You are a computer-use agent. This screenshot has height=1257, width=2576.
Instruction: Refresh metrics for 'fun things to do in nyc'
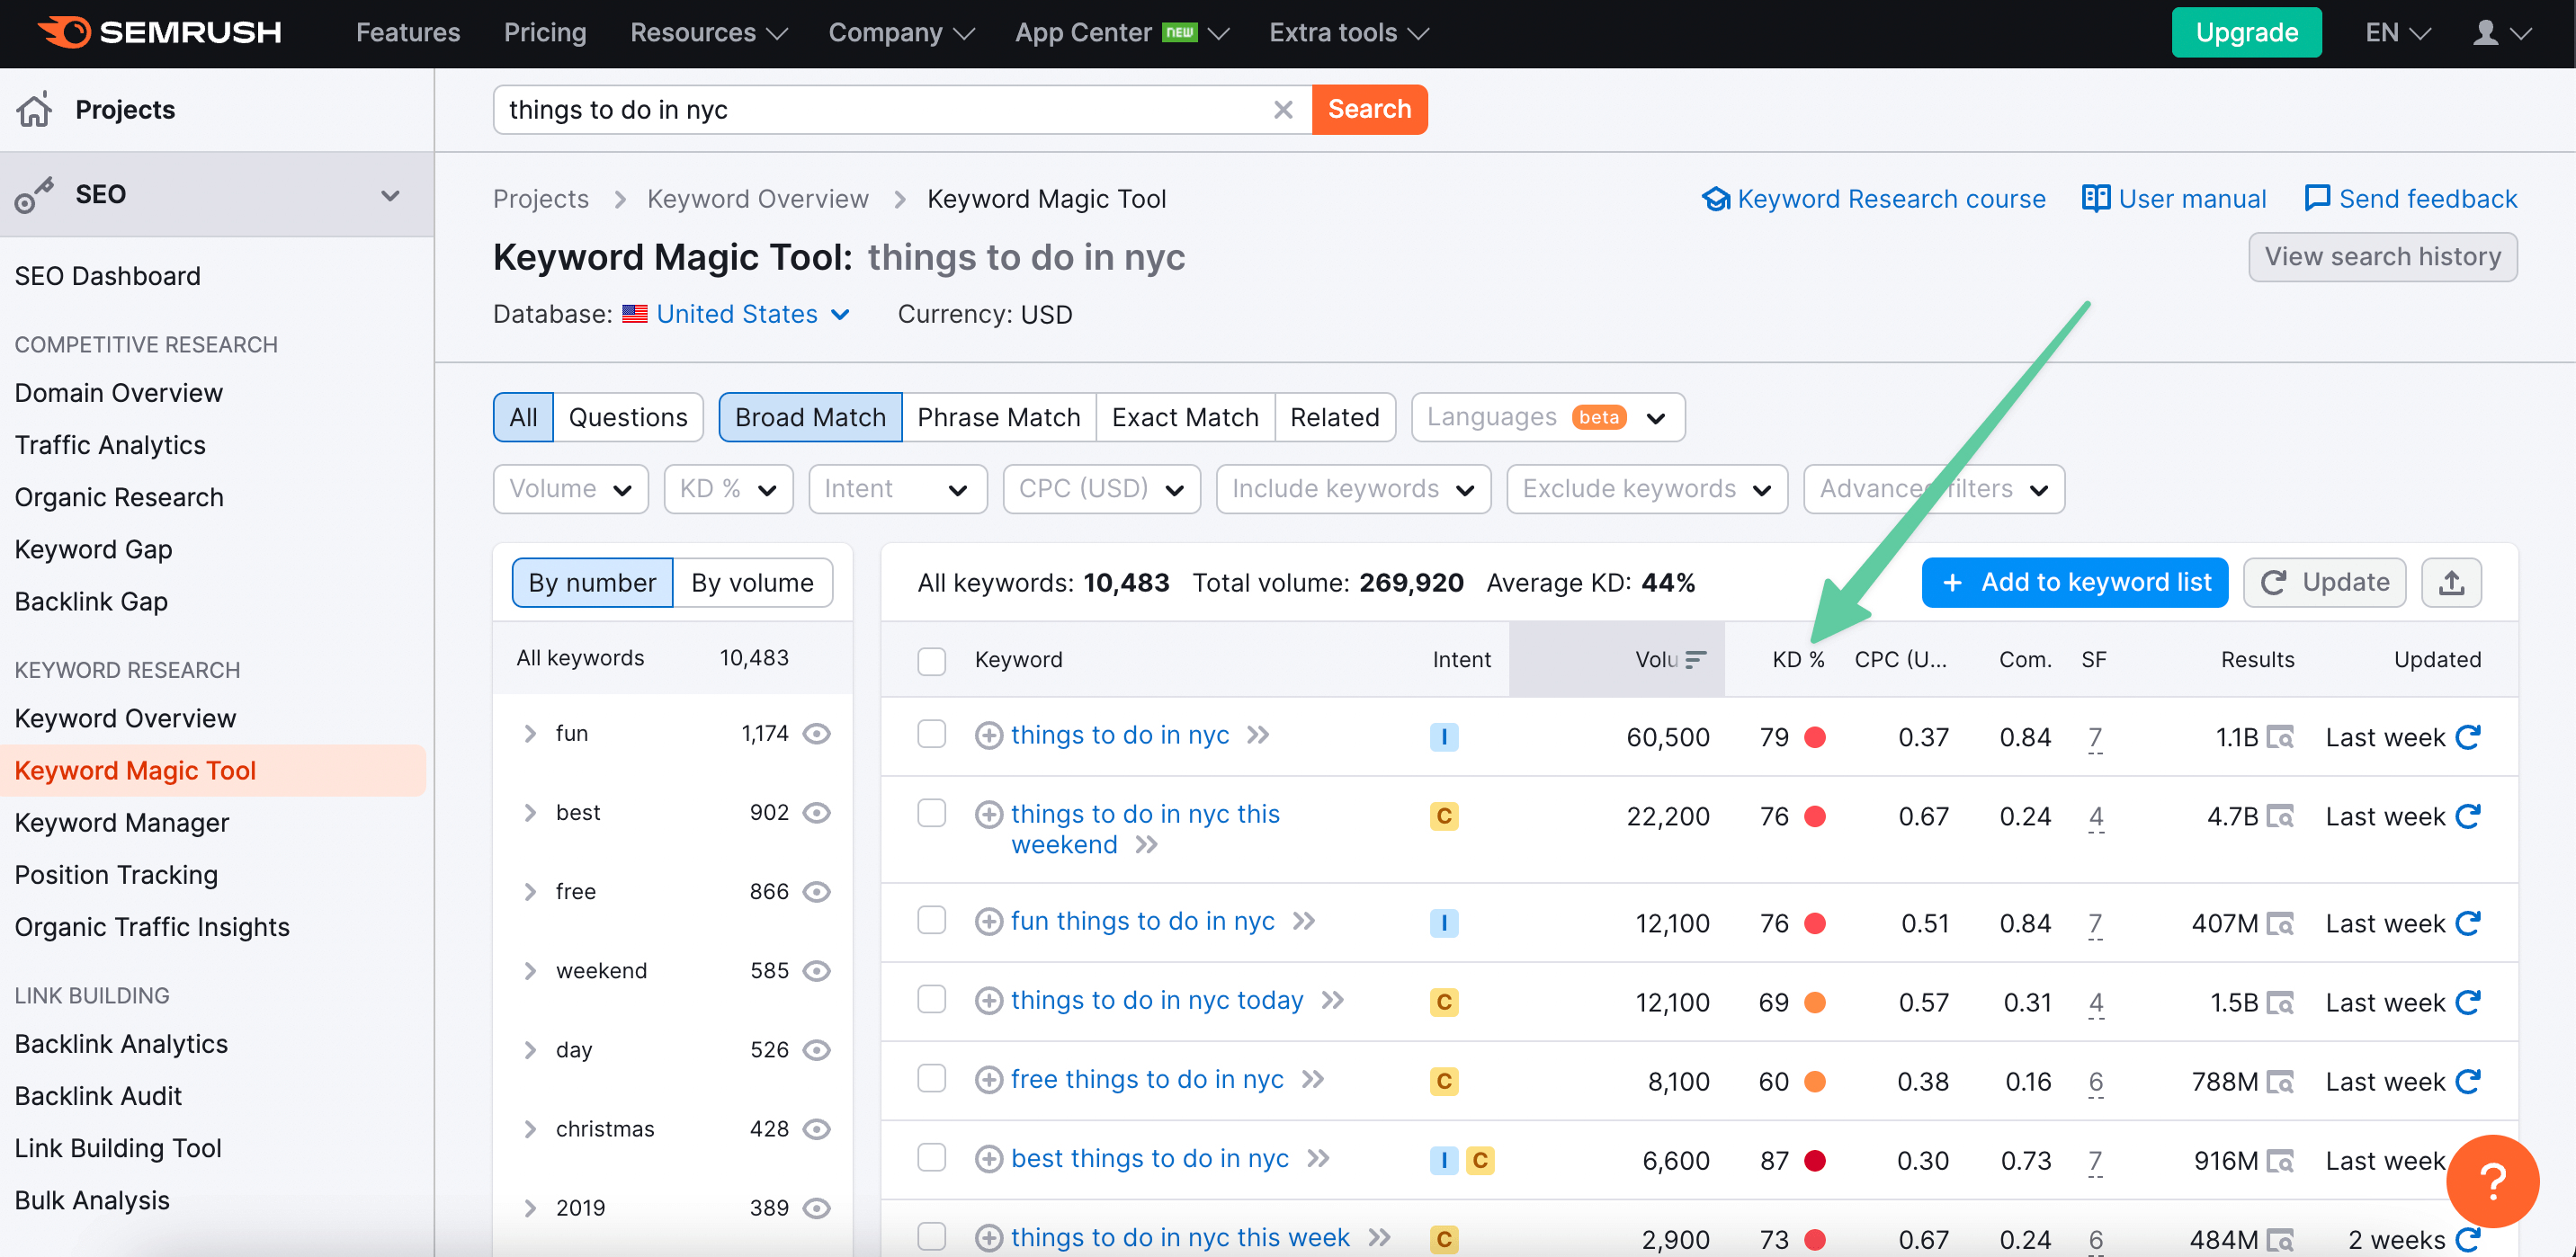[x=2468, y=923]
